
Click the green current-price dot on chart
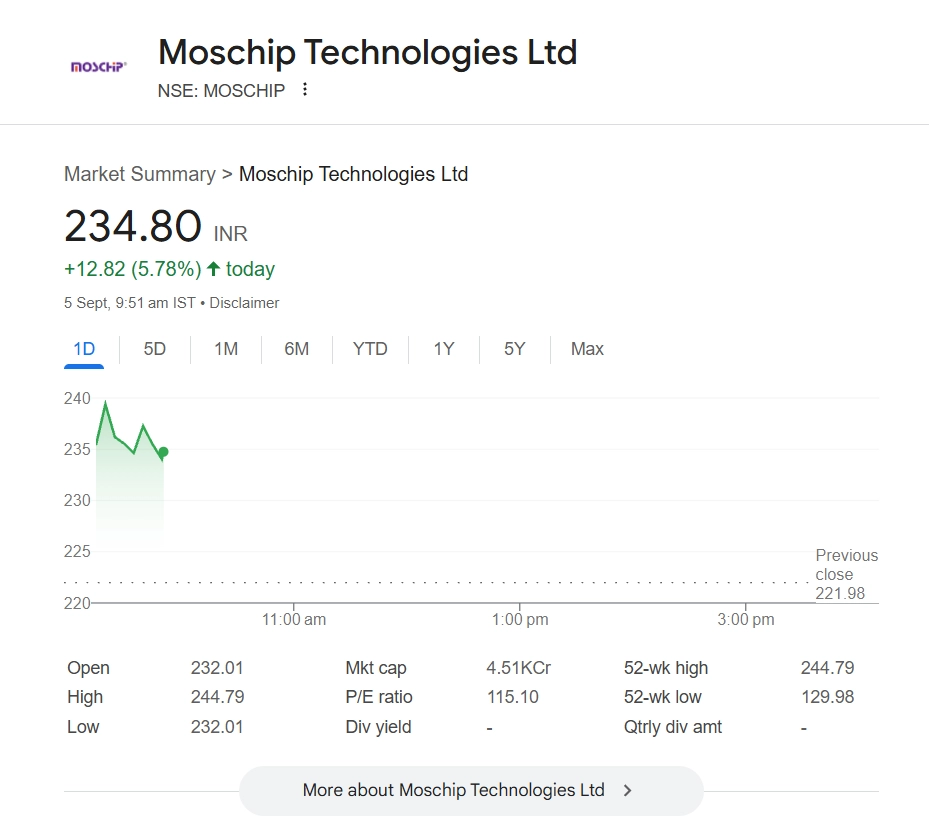(163, 452)
